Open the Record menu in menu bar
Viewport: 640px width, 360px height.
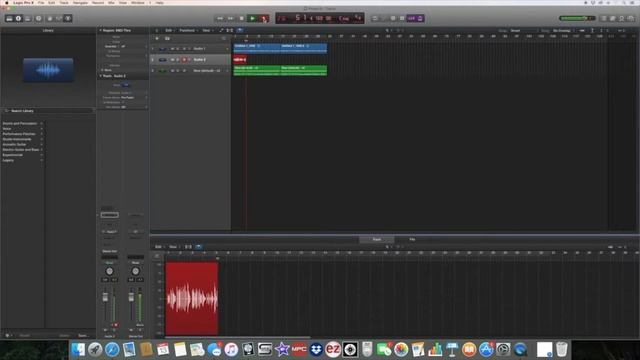(x=98, y=2)
